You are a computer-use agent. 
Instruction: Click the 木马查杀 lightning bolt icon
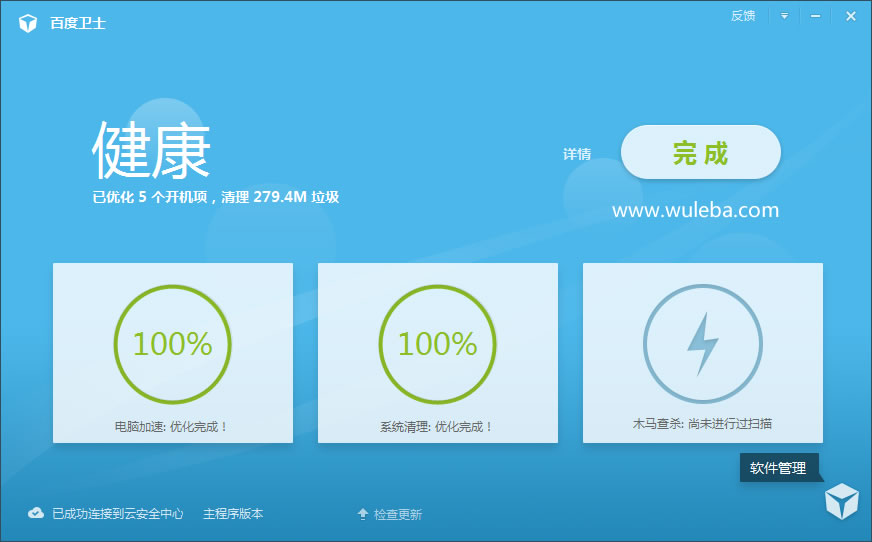click(x=703, y=344)
